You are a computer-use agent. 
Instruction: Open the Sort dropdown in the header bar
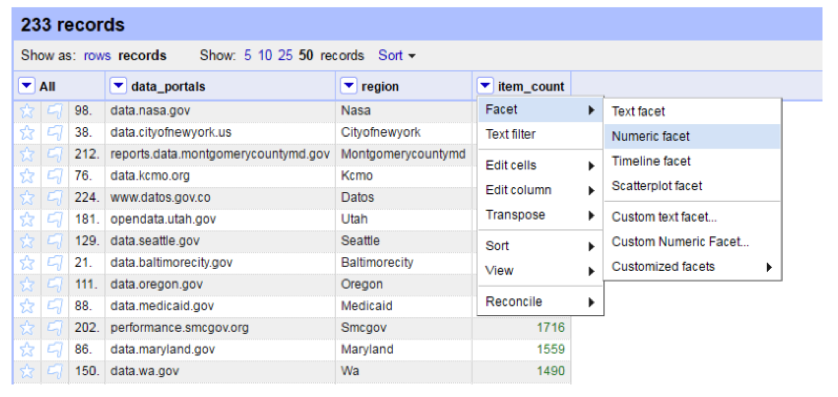397,56
